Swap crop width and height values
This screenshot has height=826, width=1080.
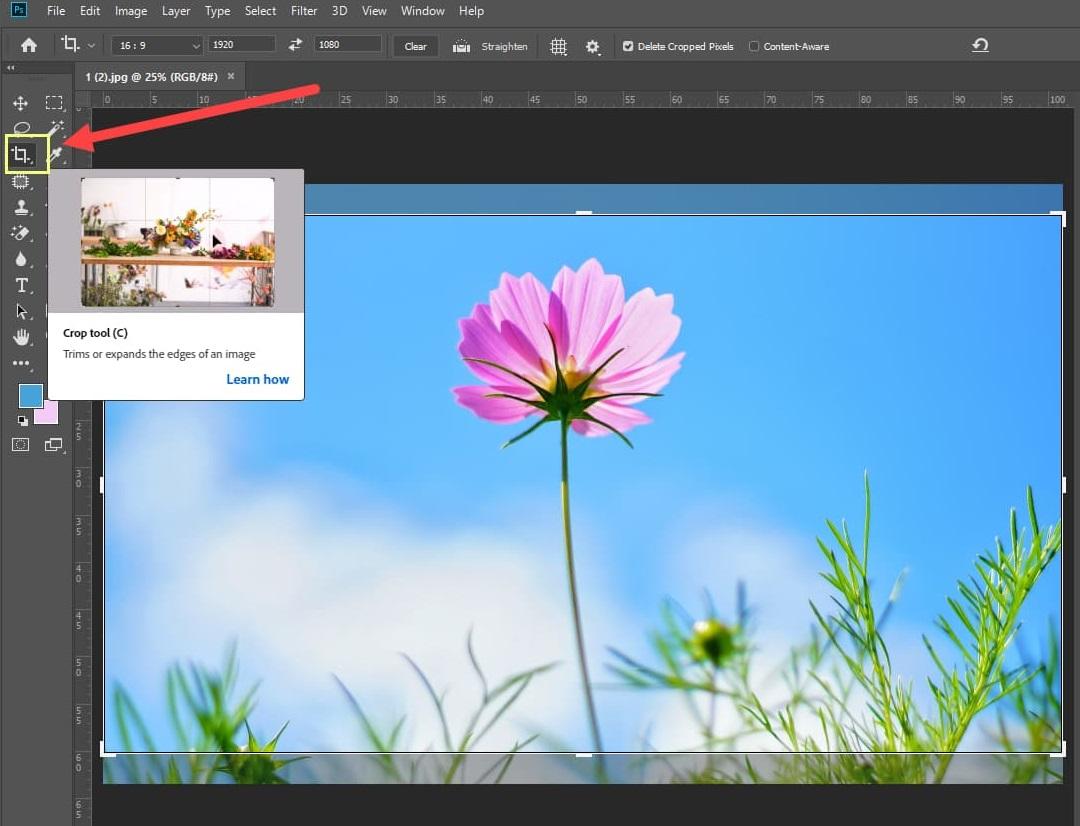point(295,46)
